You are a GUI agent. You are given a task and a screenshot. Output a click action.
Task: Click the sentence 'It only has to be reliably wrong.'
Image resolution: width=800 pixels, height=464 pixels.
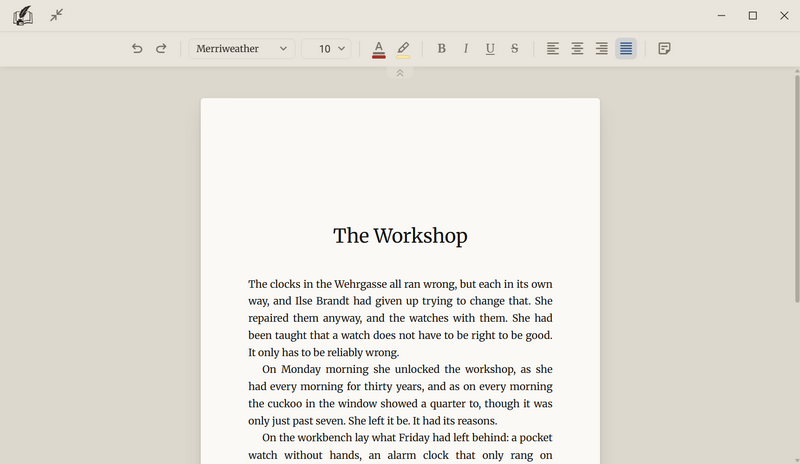(323, 353)
